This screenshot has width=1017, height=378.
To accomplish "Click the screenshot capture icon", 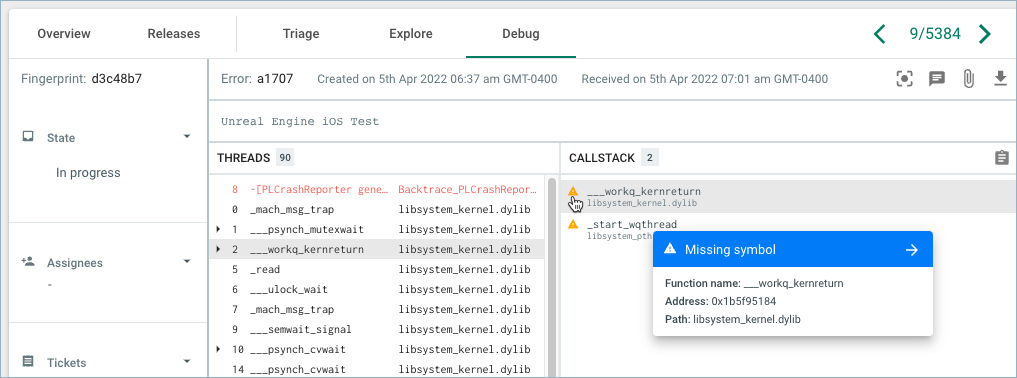I will point(904,79).
